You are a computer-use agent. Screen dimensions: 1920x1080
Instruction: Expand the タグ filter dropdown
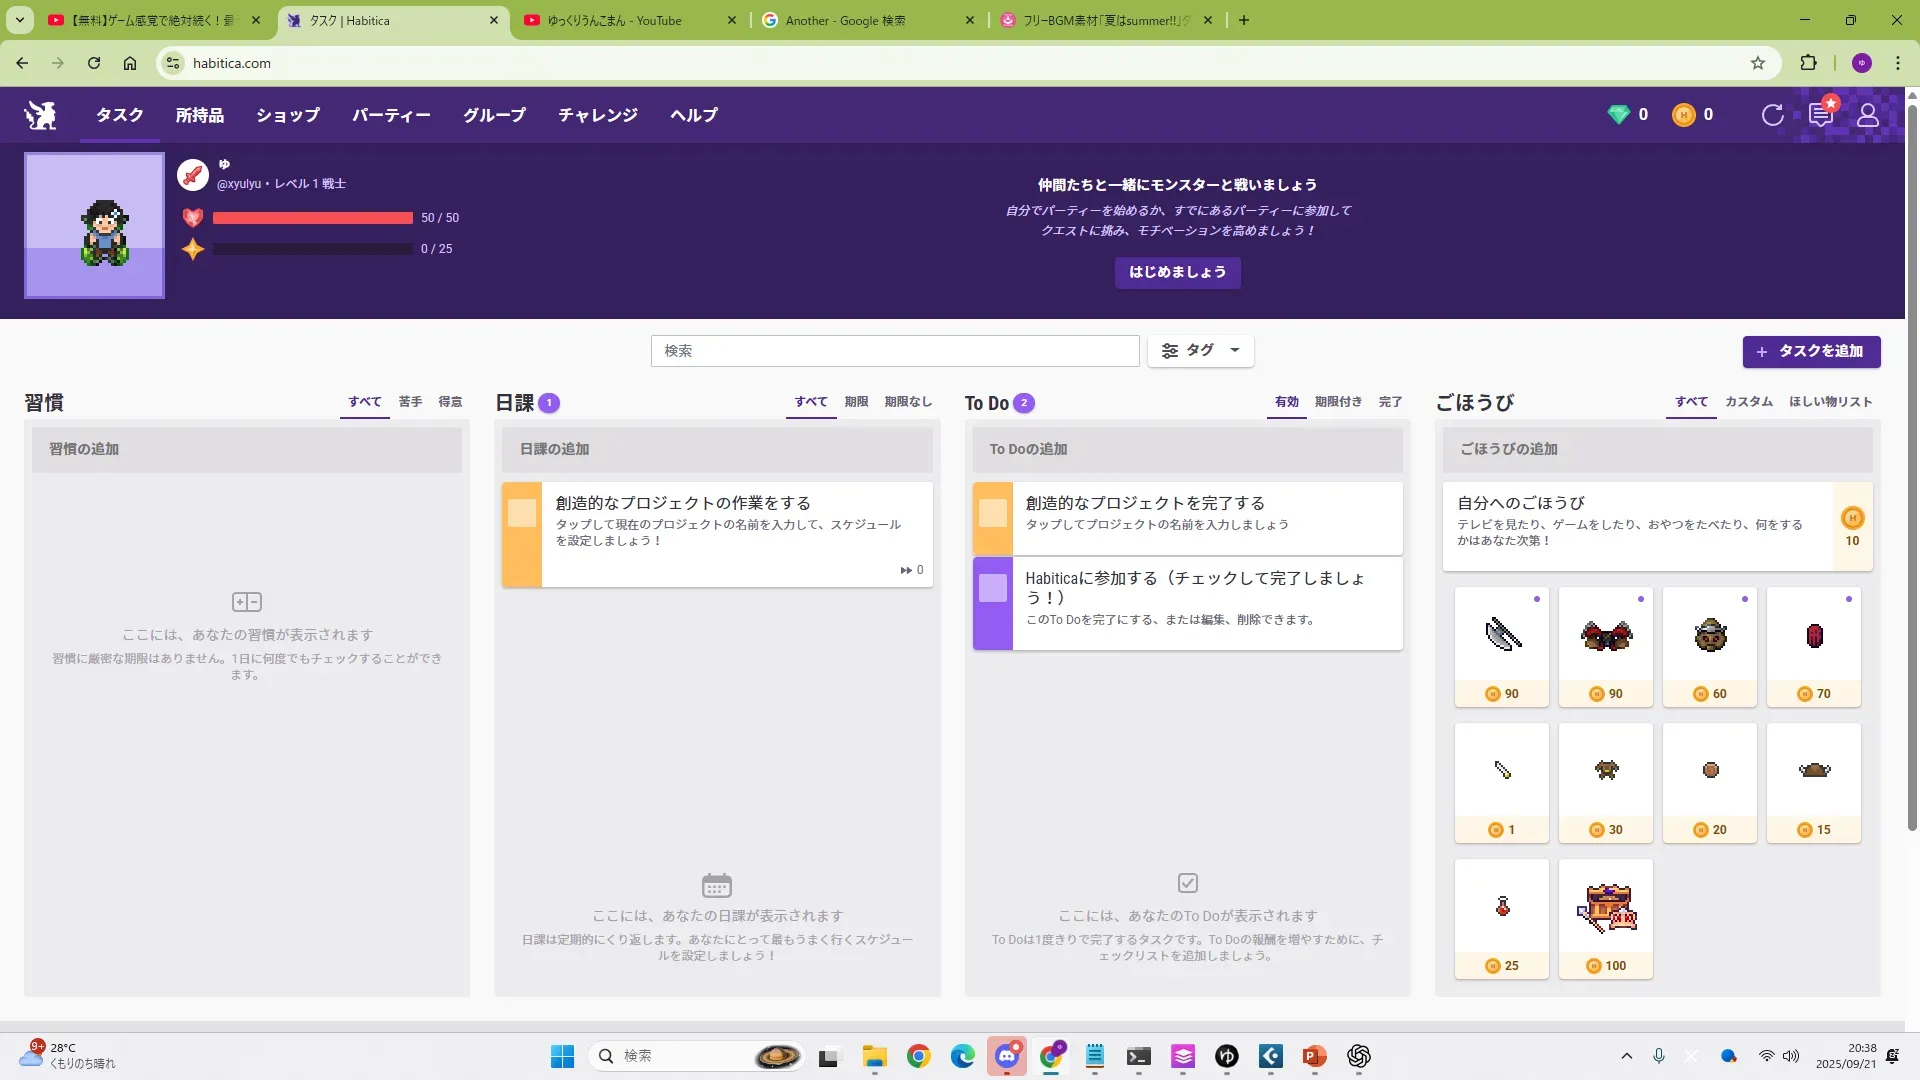pyautogui.click(x=1200, y=351)
